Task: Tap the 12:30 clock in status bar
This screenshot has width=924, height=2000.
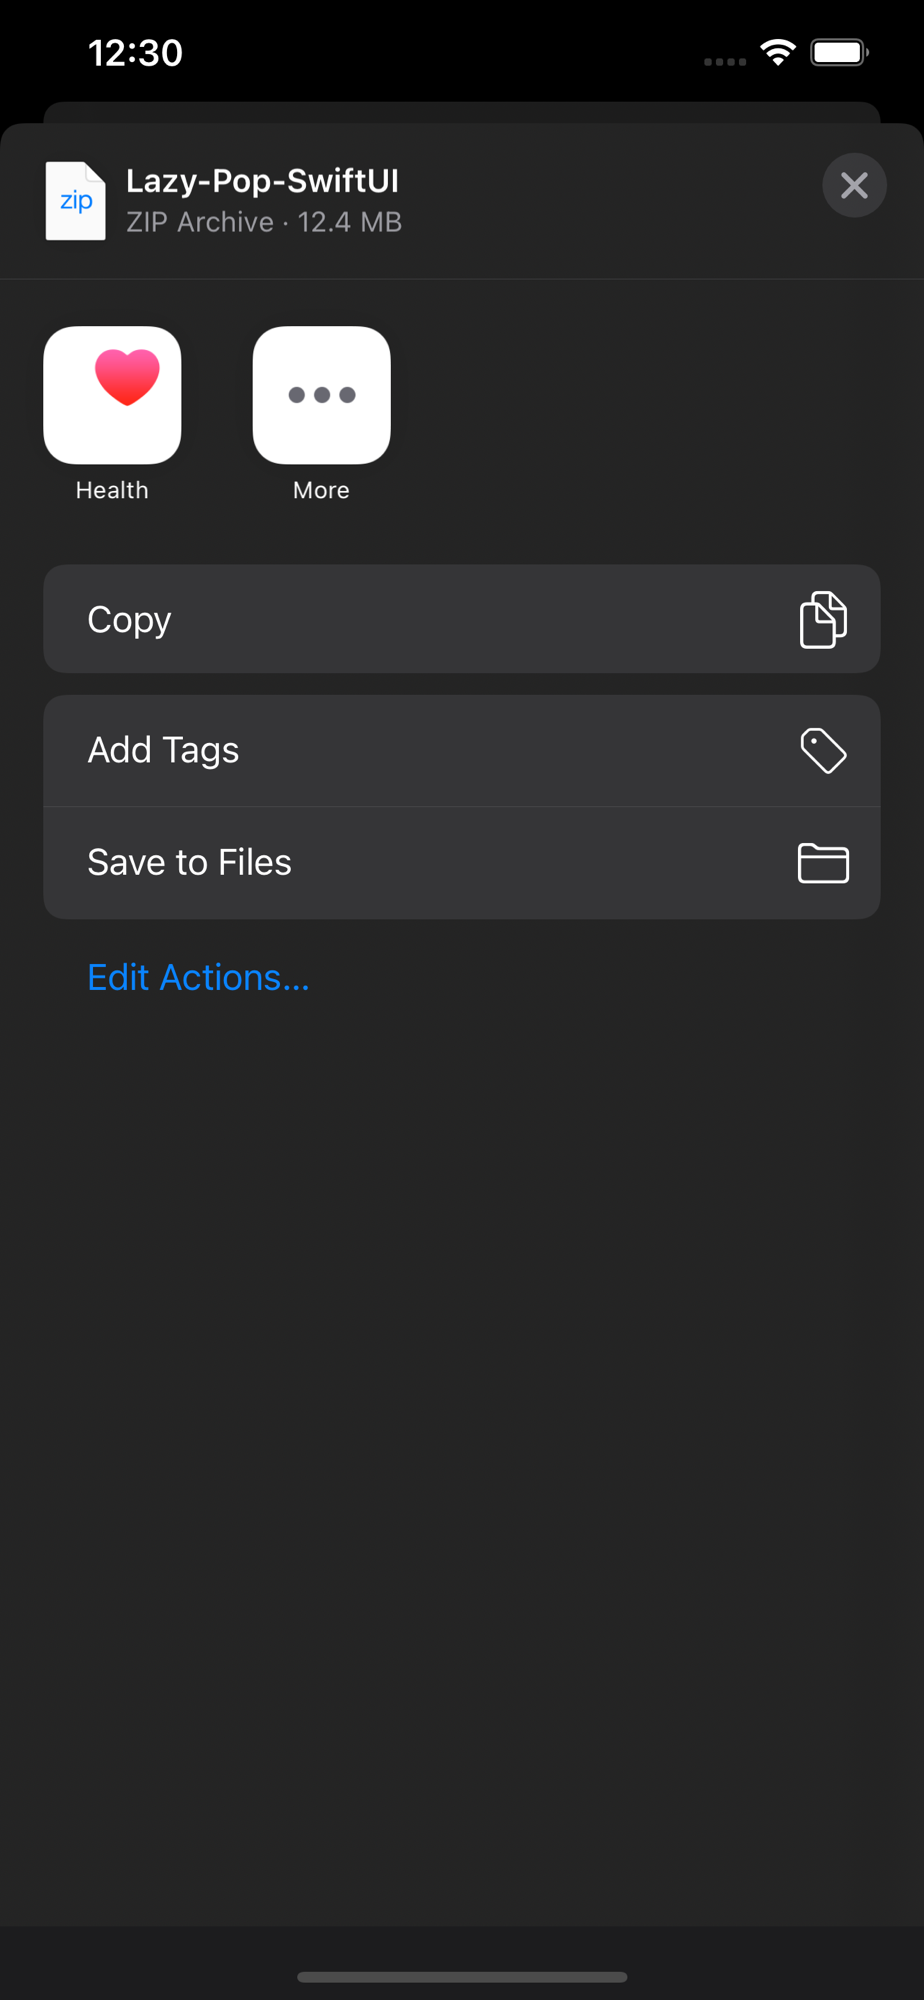Action: pos(135,53)
